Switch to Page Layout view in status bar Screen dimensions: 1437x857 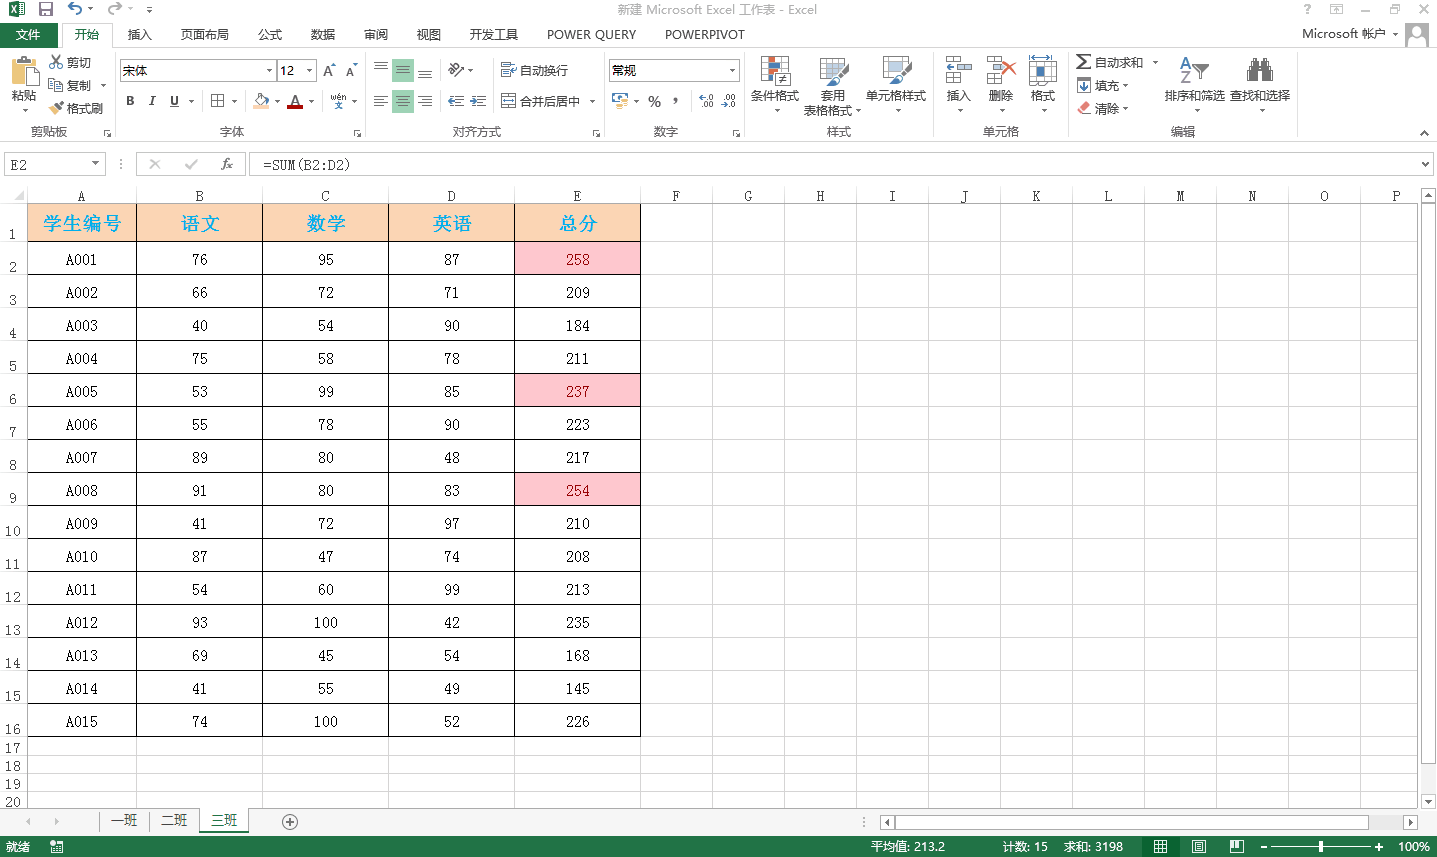[1198, 847]
